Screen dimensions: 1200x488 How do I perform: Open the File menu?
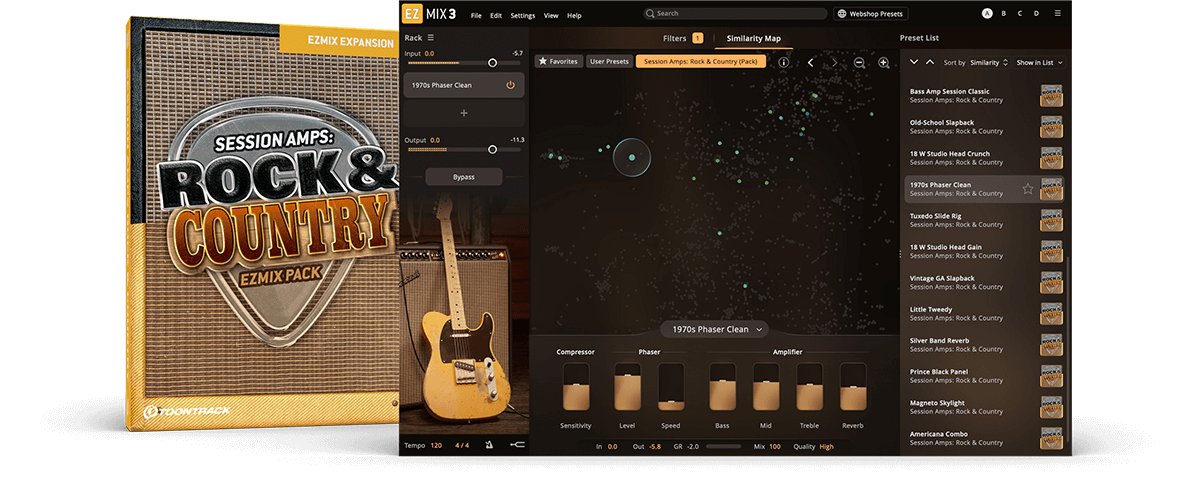point(476,15)
